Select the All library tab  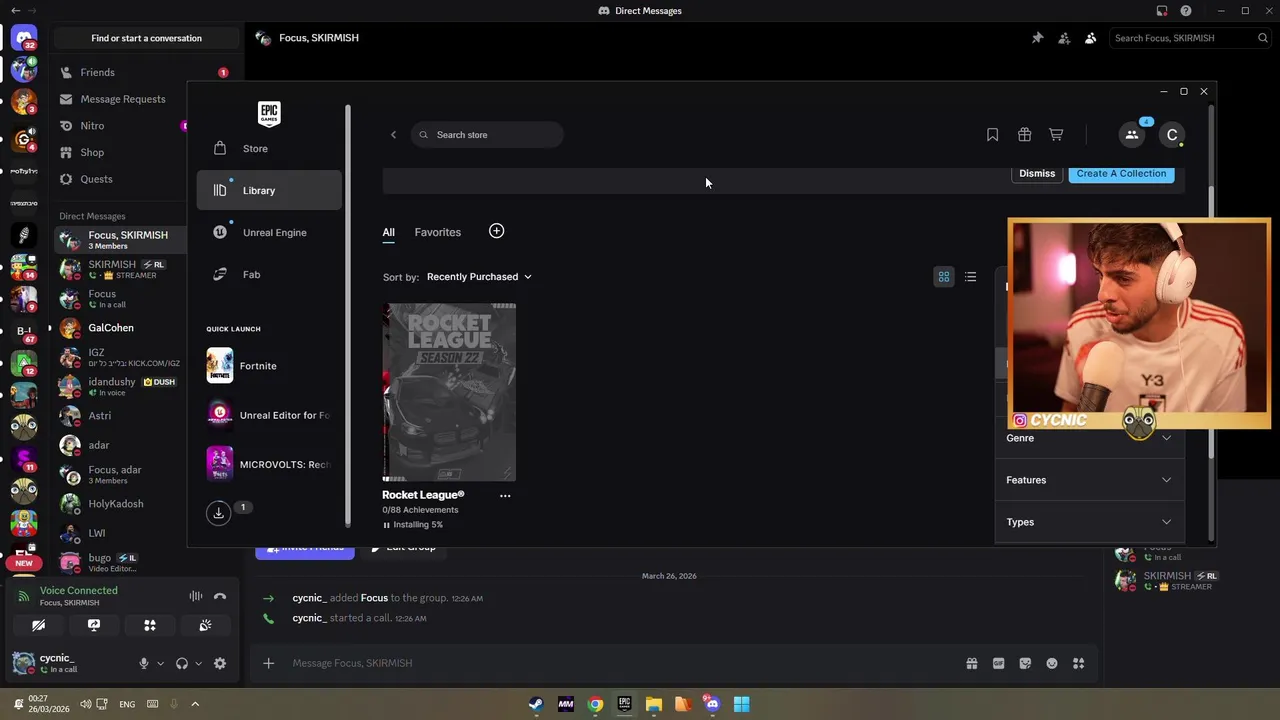(x=388, y=232)
